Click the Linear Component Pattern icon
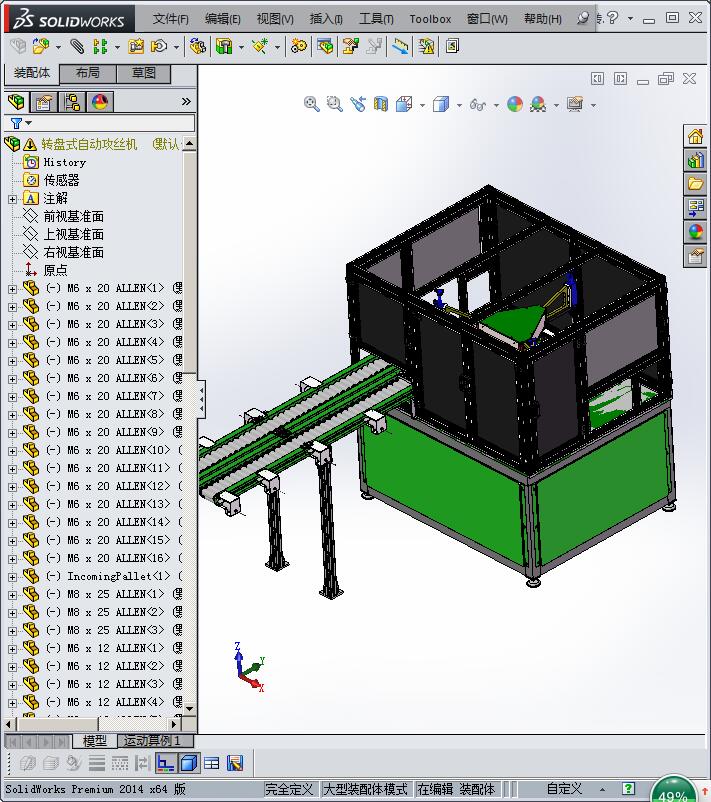 pyautogui.click(x=100, y=47)
